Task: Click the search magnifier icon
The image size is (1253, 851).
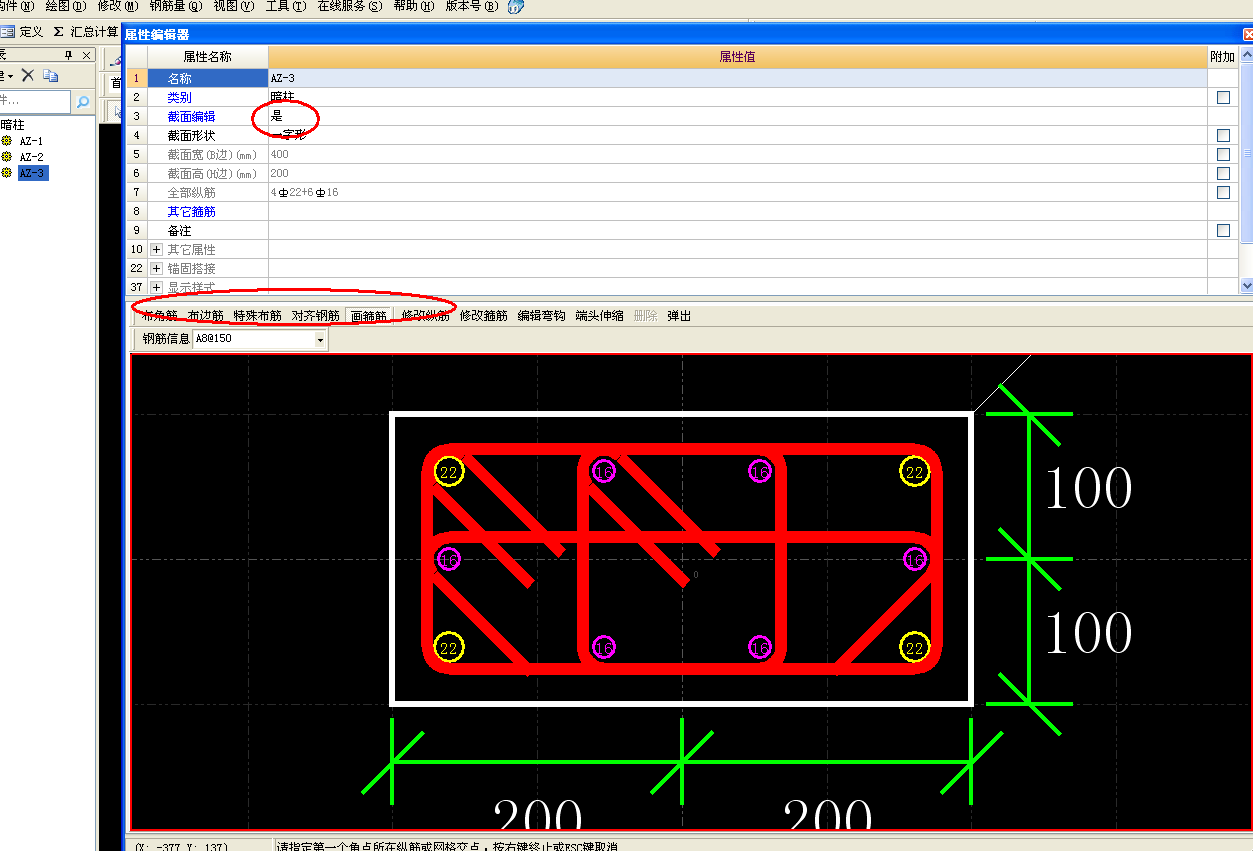Action: coord(83,102)
